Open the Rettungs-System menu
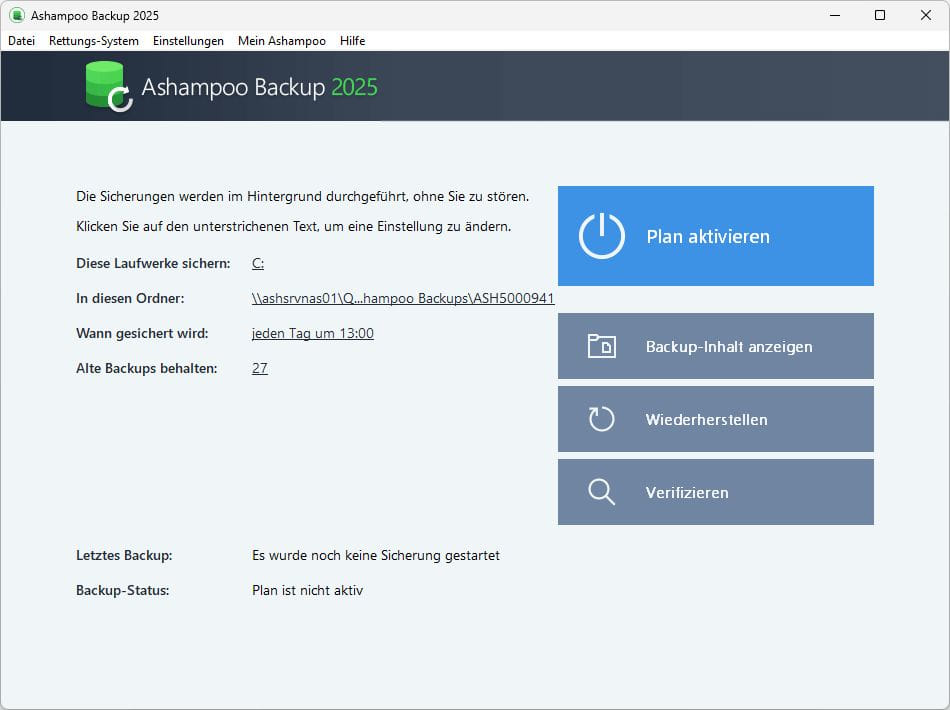950x710 pixels. click(x=93, y=41)
